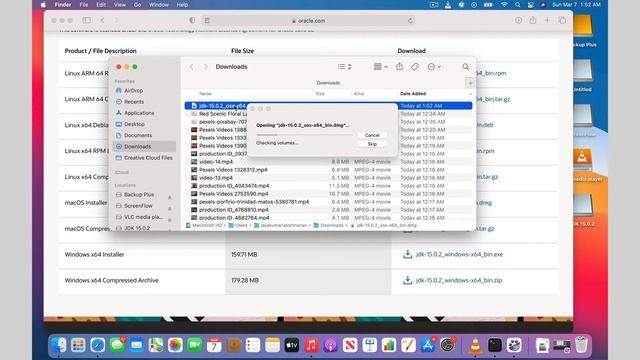This screenshot has height=360, width=640.
Task: Click Finder forward navigation arrow
Action: click(205, 67)
